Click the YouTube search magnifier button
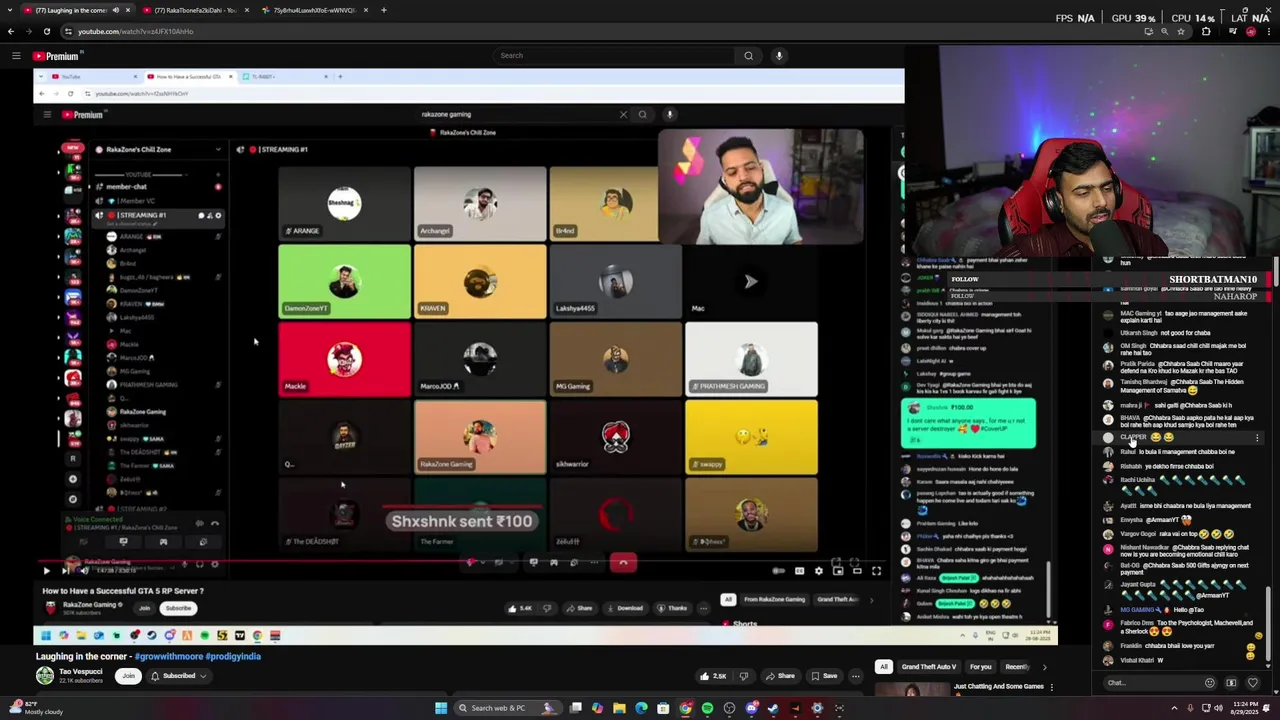 (748, 56)
